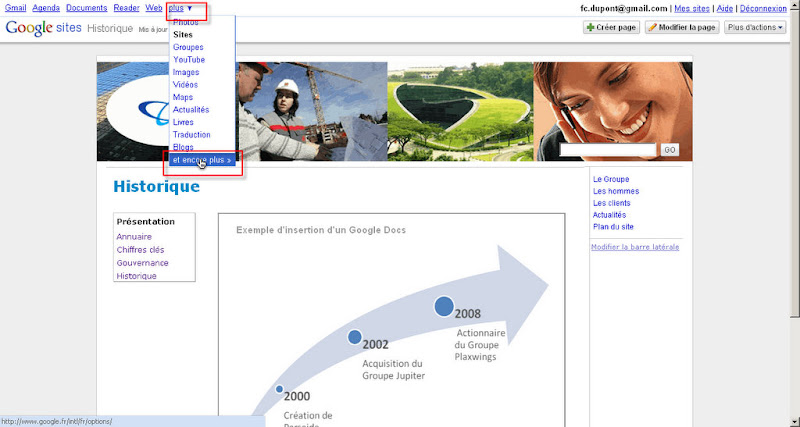This screenshot has height=427, width=800.
Task: Click the Présentation box heading
Action: [x=145, y=222]
